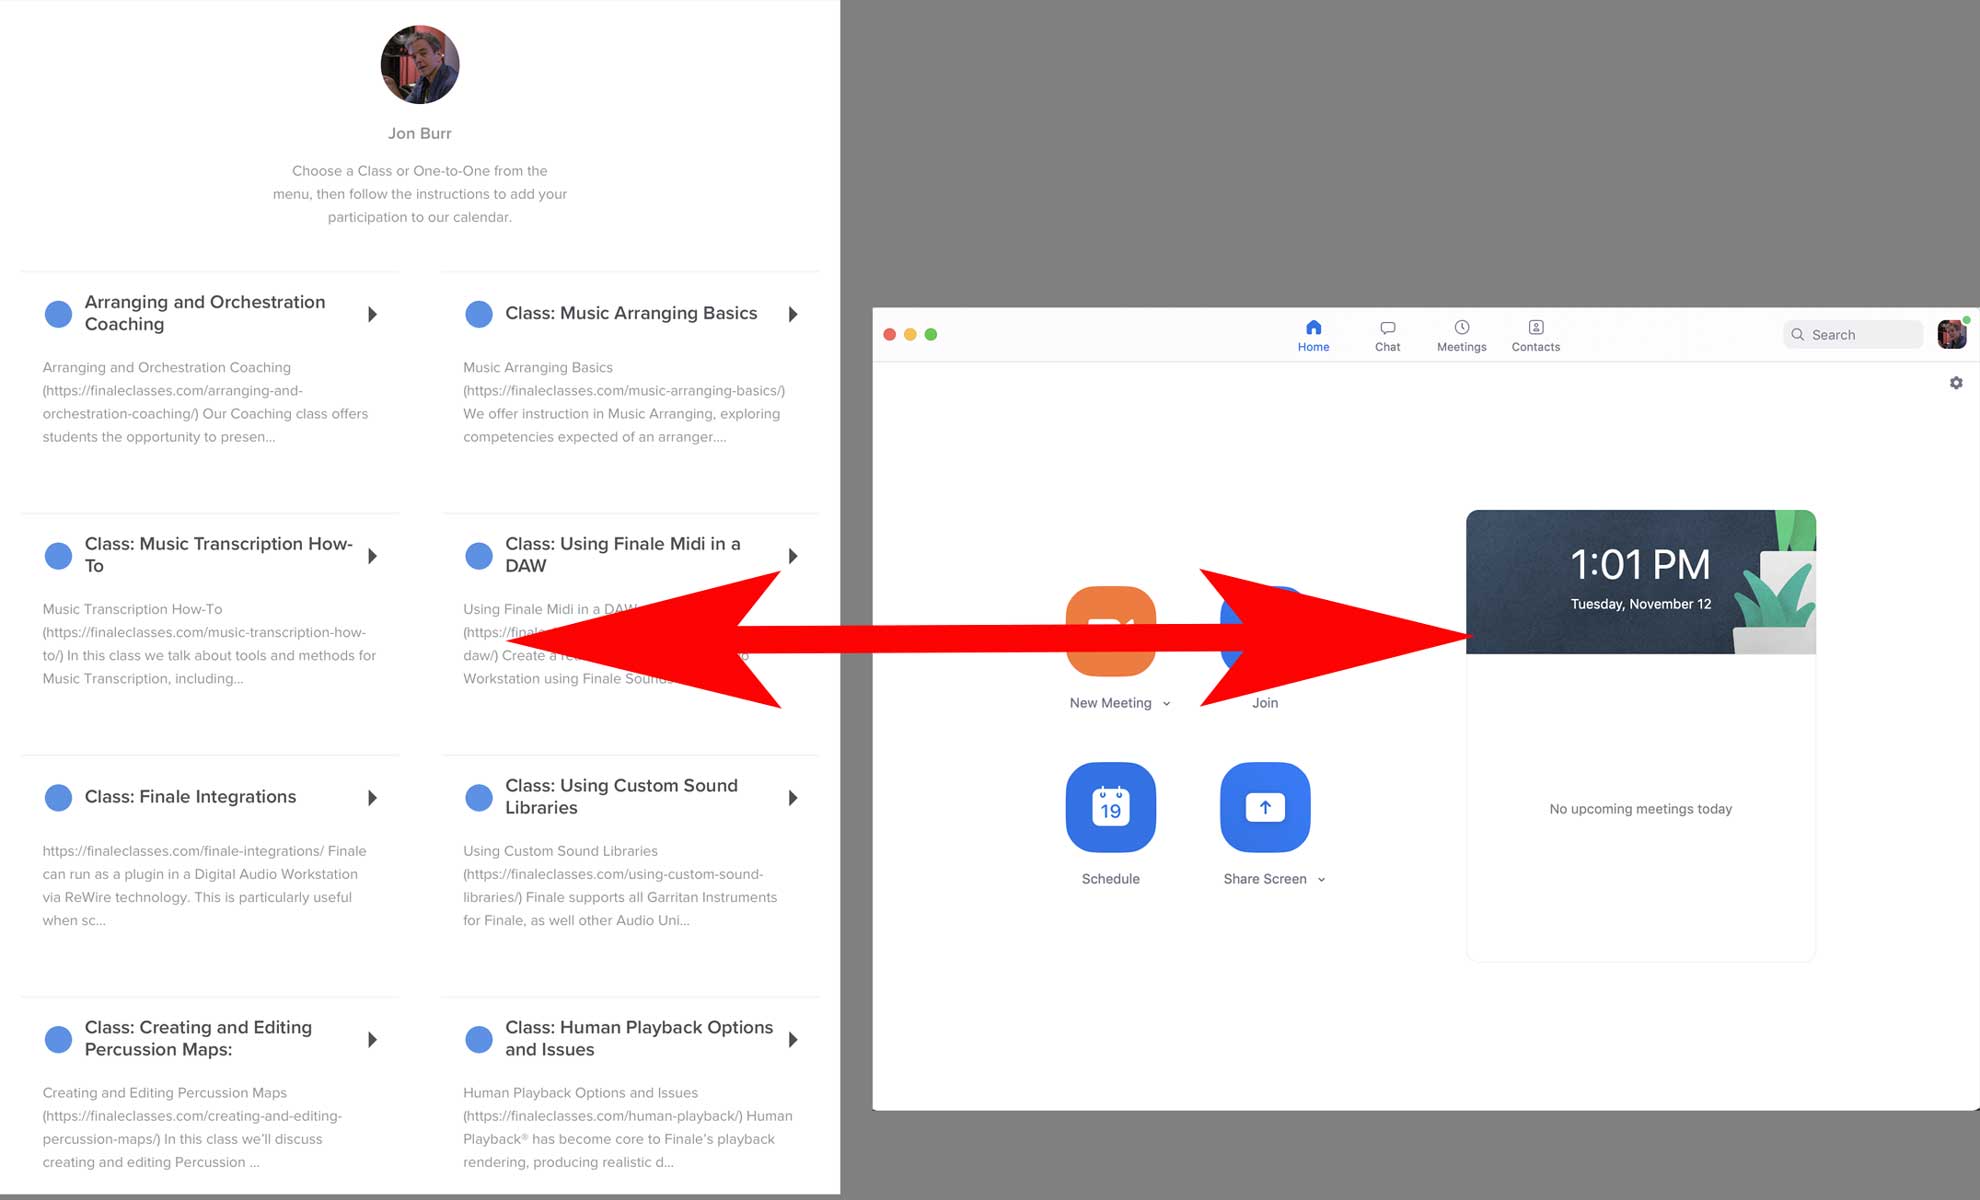Expand Class: Human Playback Options and Issues
The image size is (1980, 1200).
point(793,1039)
